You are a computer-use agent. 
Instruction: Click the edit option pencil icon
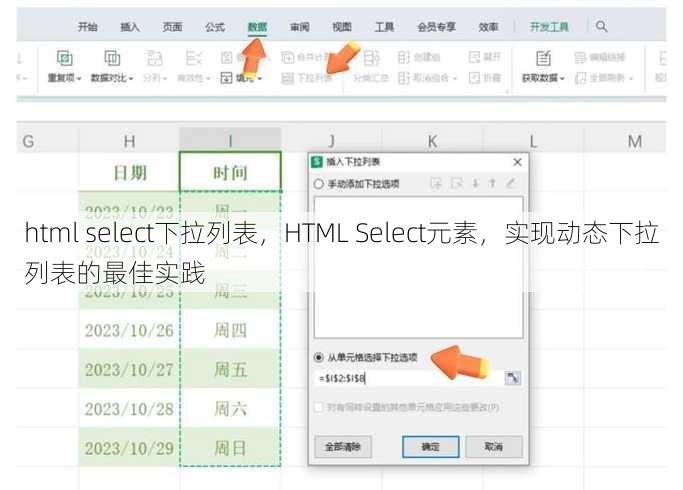click(511, 183)
